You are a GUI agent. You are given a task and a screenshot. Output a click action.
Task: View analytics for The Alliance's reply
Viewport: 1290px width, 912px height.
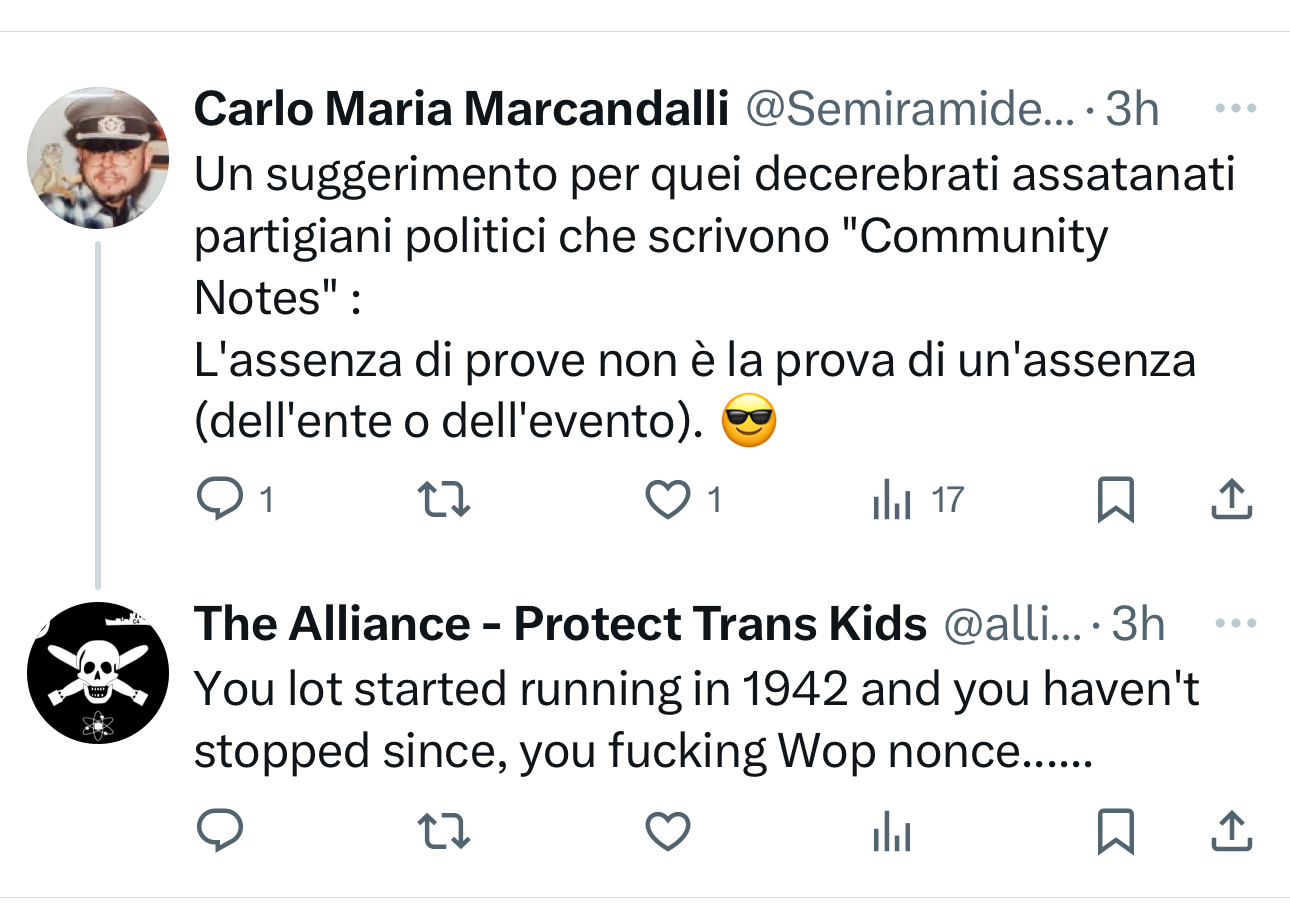pyautogui.click(x=892, y=832)
